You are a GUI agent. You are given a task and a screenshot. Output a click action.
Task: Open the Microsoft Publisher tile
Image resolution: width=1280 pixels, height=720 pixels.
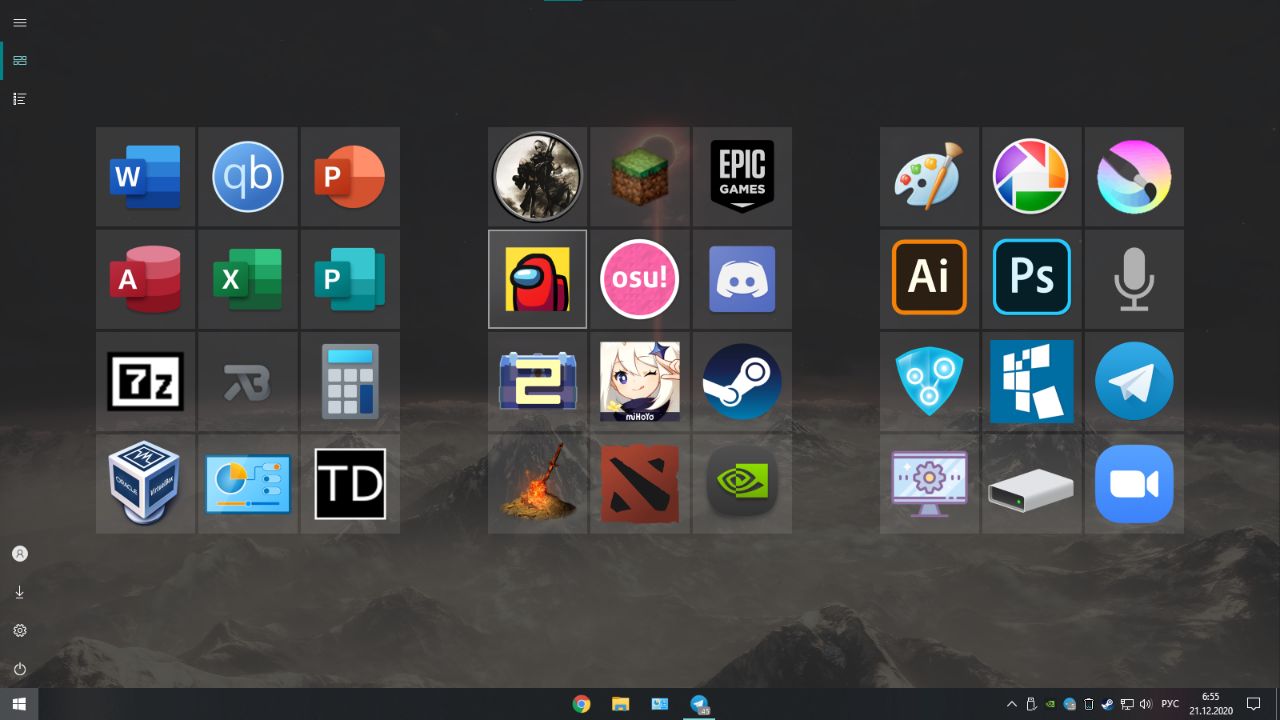(x=350, y=279)
